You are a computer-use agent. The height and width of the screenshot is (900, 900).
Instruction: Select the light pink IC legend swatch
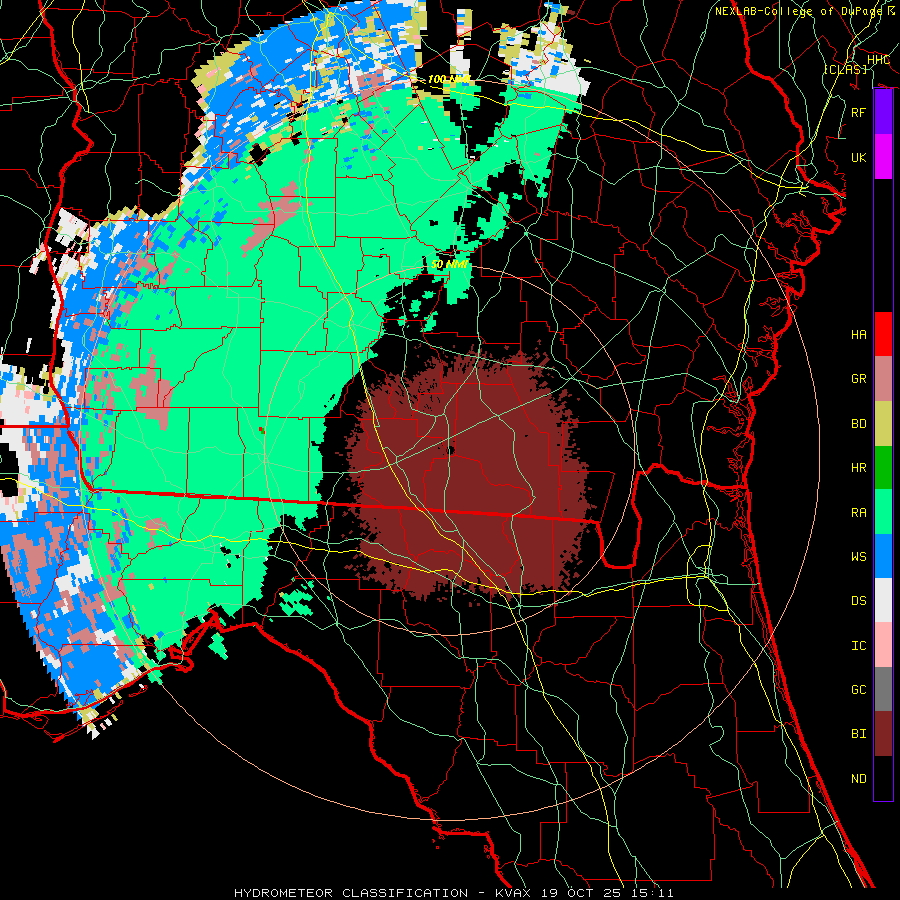tap(883, 645)
